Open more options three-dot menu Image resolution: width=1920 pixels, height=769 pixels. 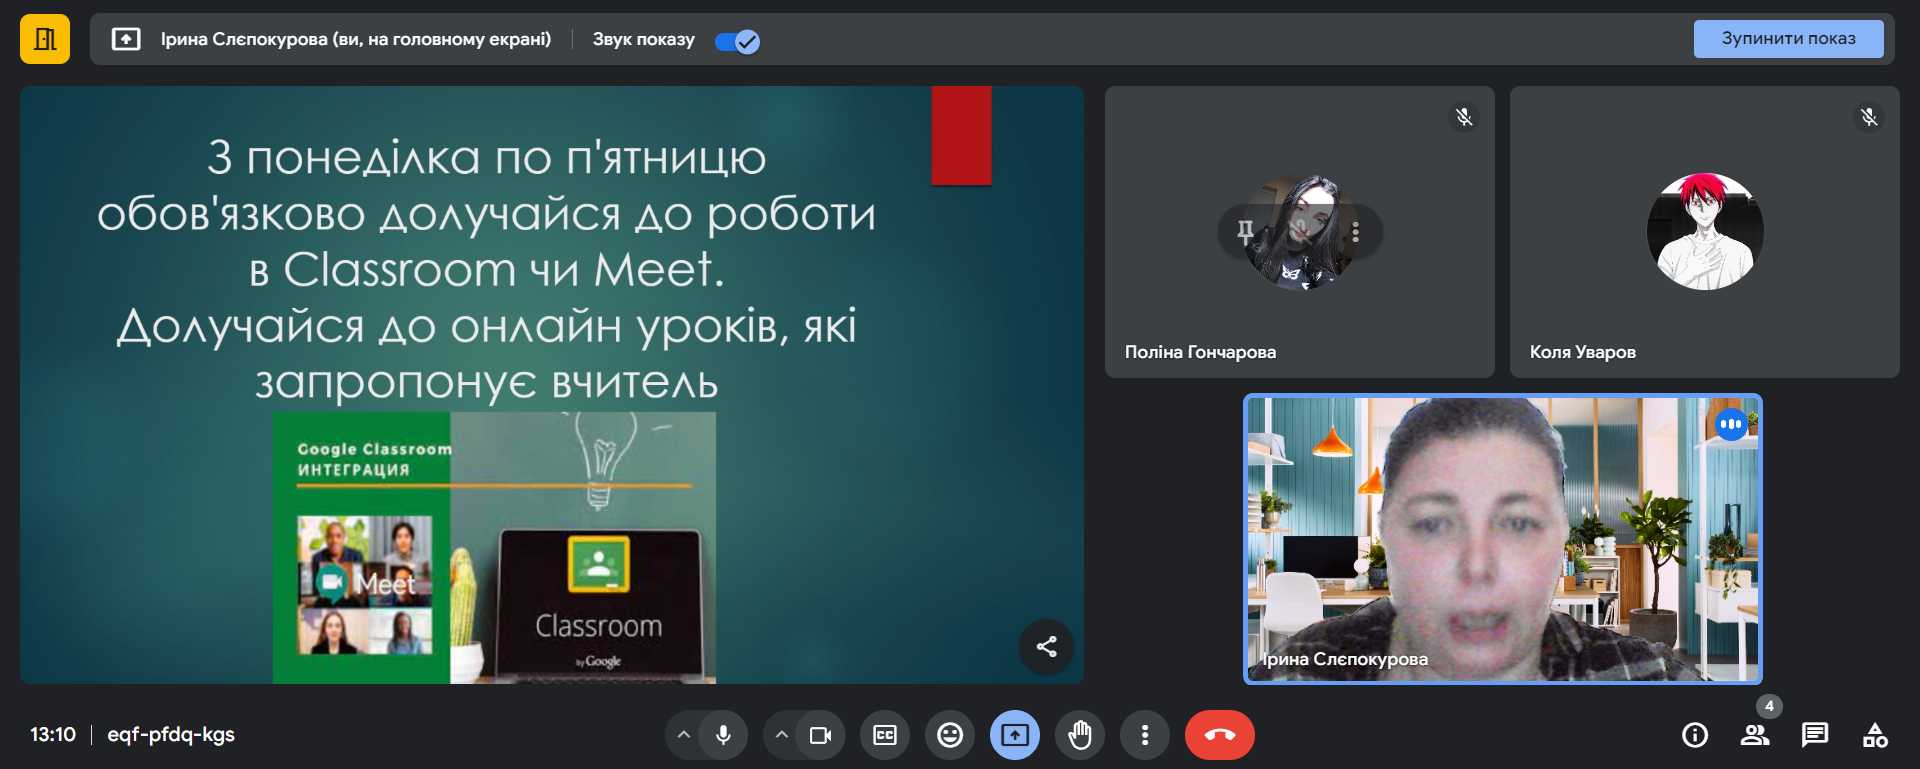click(1145, 736)
